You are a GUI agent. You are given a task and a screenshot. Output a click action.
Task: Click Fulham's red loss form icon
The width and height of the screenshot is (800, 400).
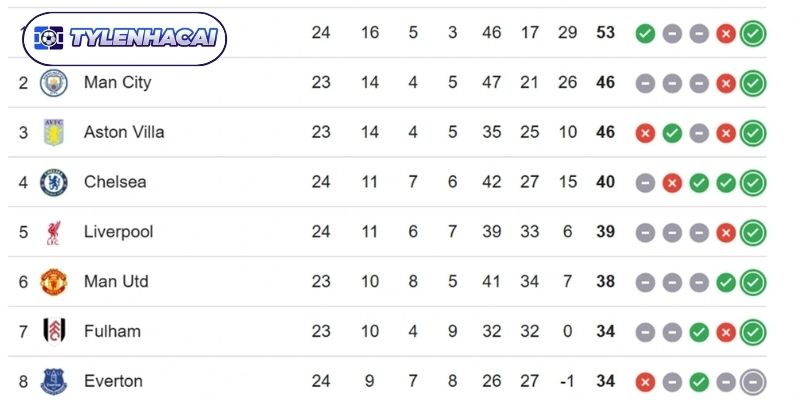pos(726,332)
